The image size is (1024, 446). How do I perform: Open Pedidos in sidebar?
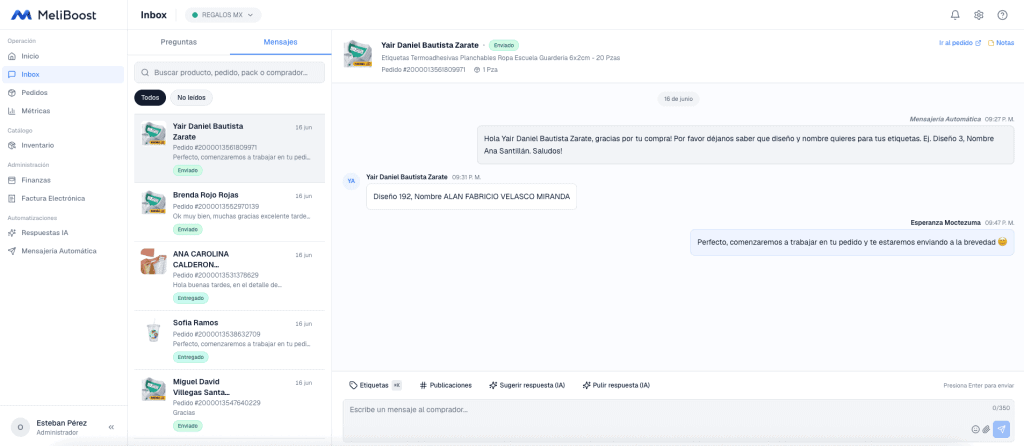63,93
